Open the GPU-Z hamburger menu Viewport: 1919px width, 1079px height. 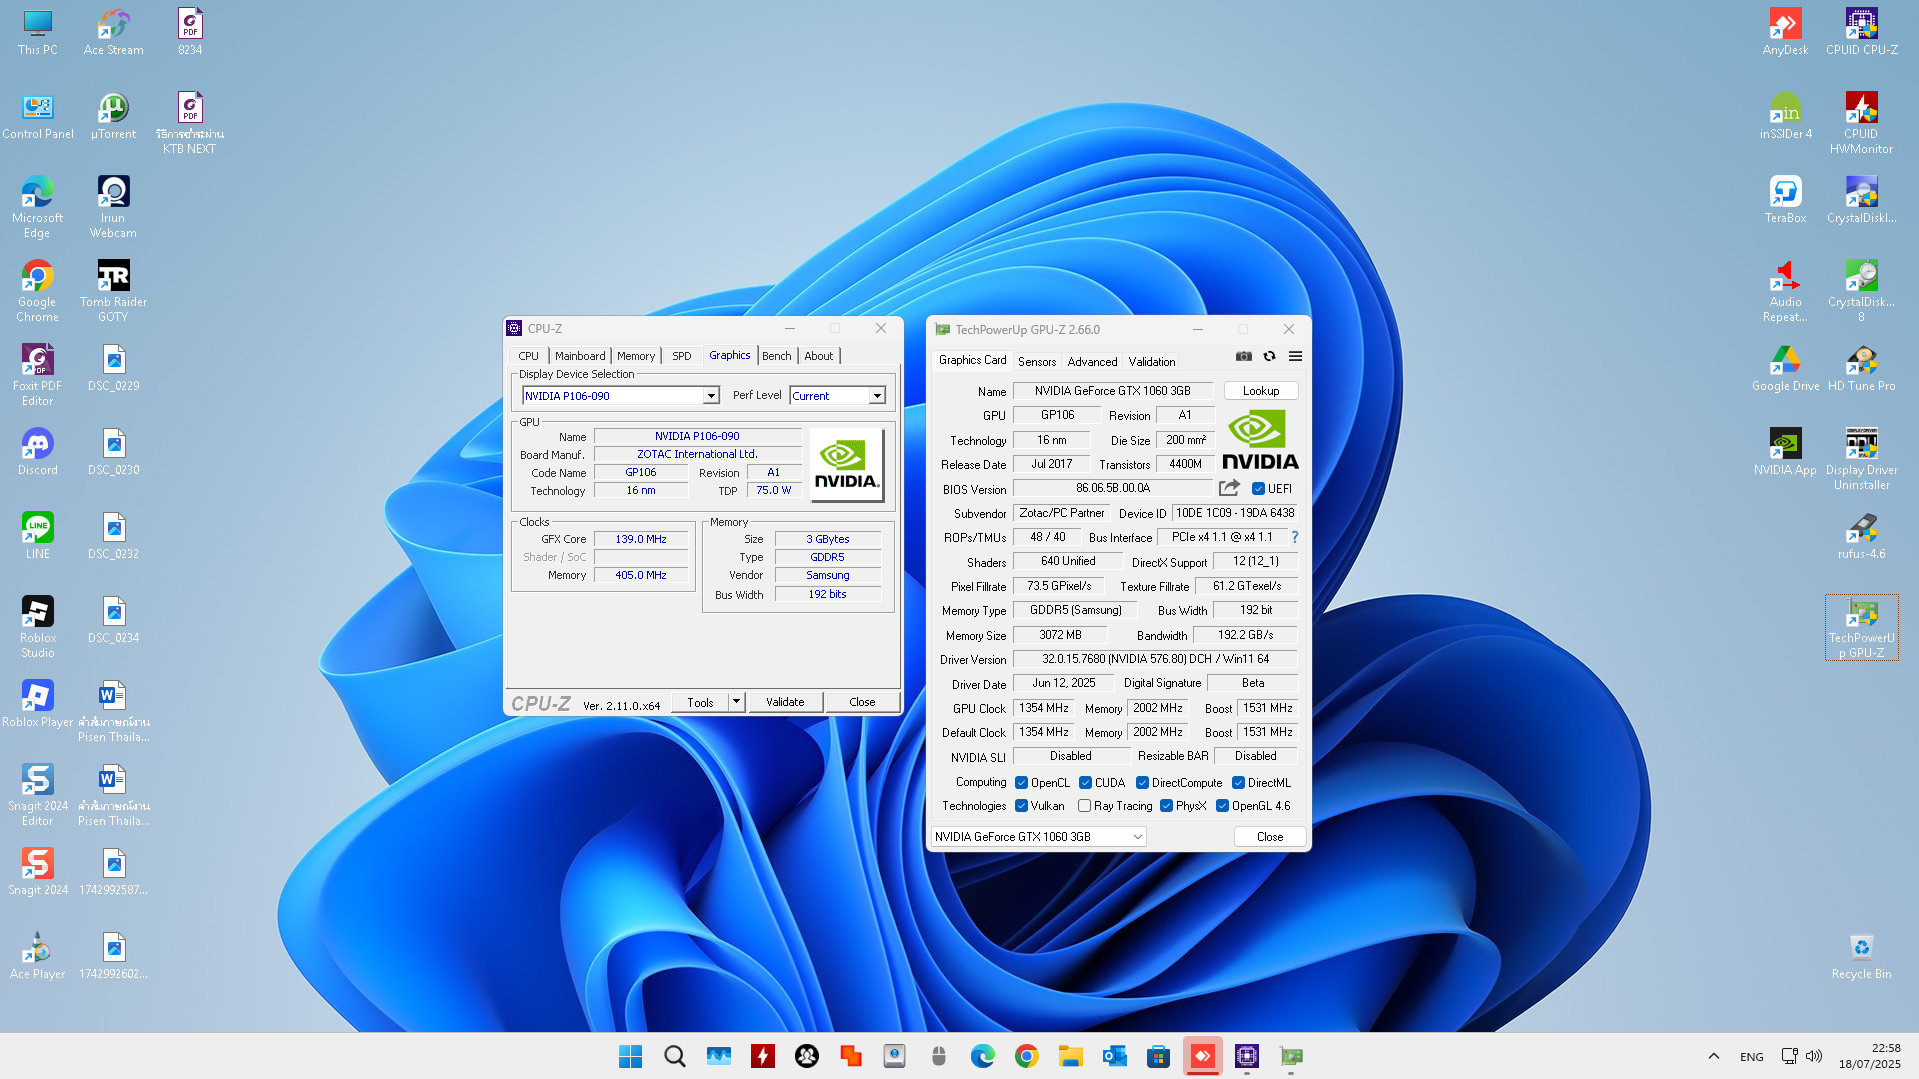pos(1295,357)
